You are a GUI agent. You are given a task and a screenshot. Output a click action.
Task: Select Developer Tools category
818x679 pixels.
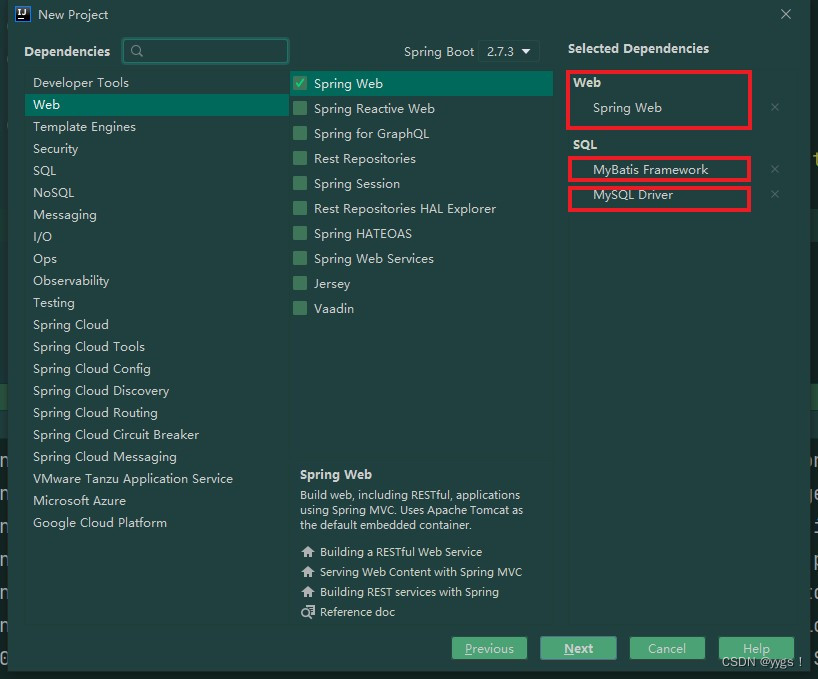157,82
